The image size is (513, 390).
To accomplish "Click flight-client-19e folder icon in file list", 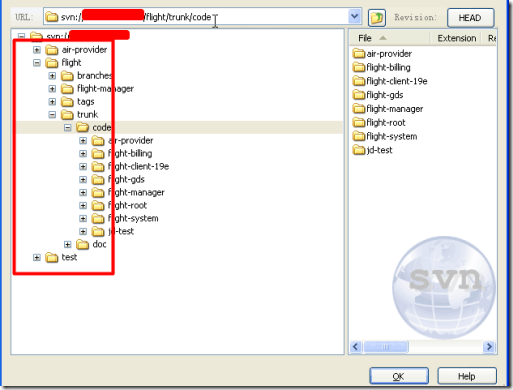I will (359, 81).
